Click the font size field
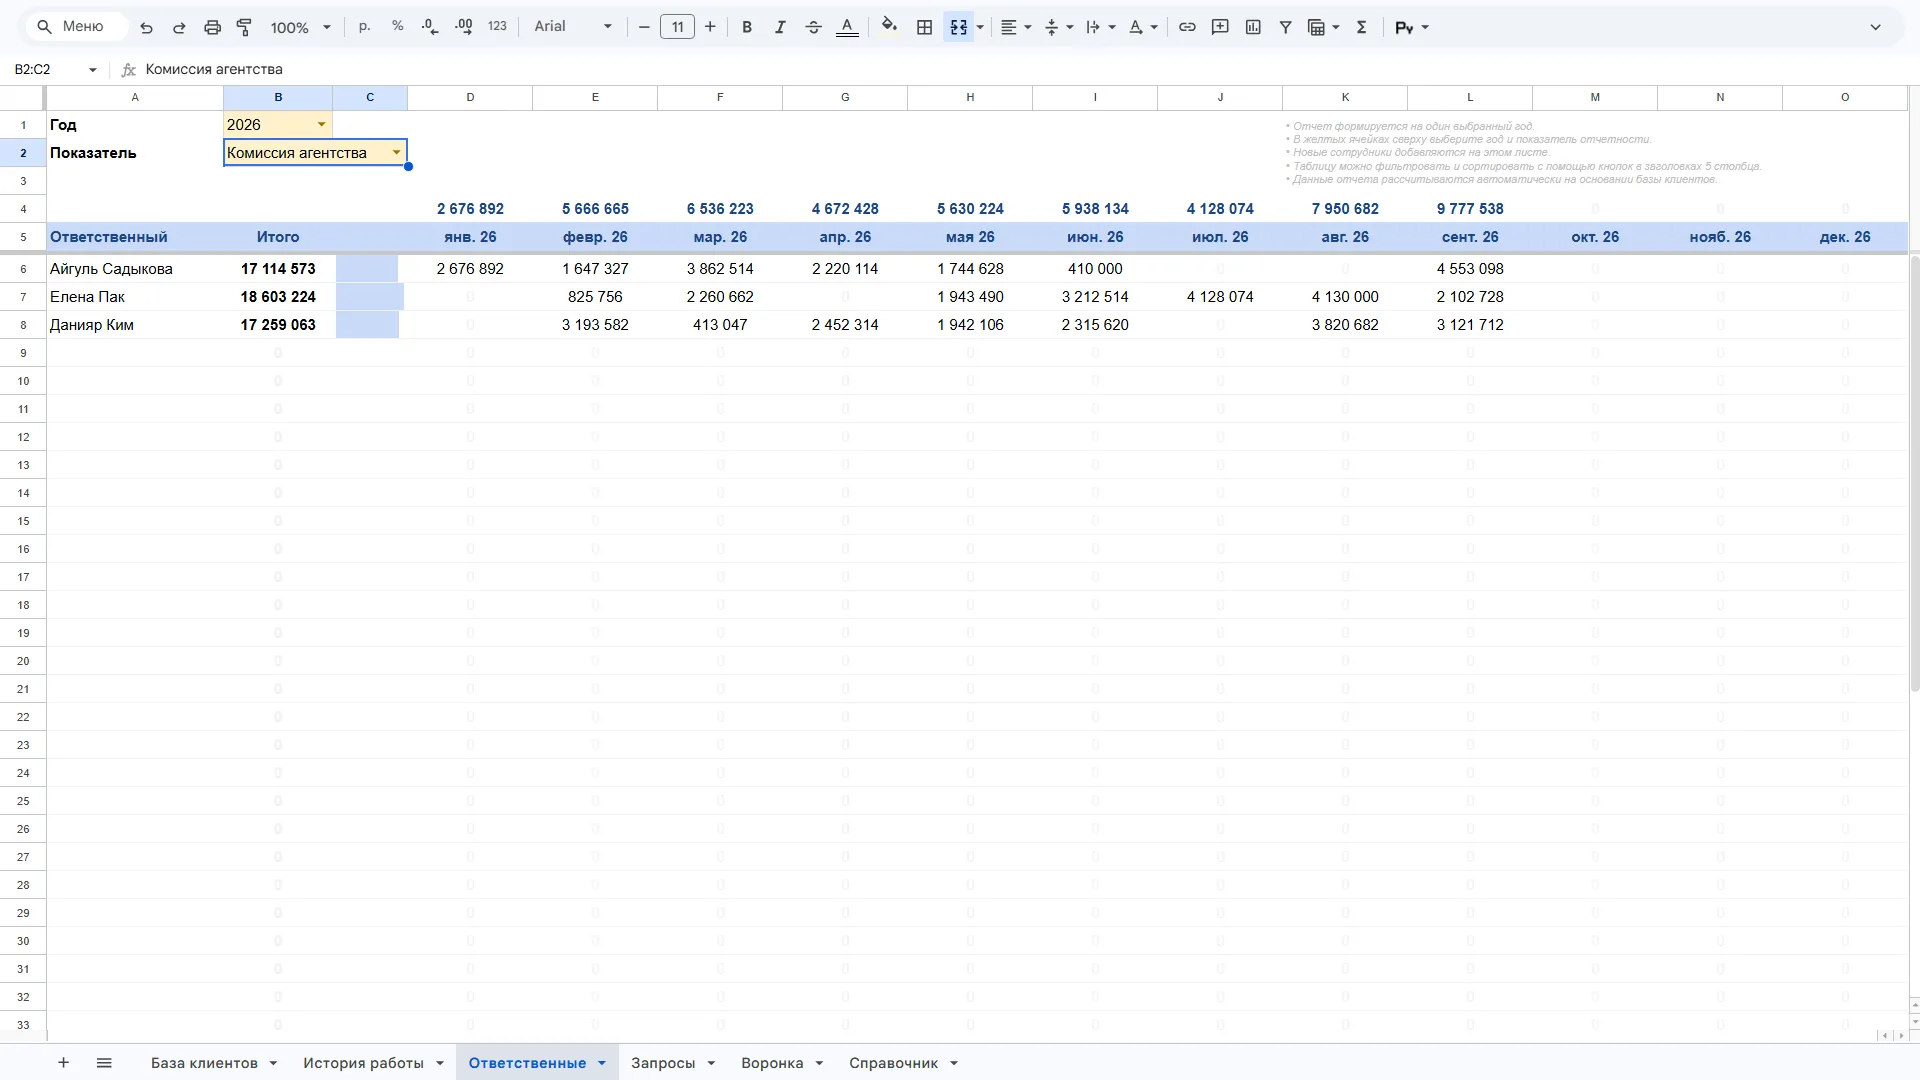1920x1080 pixels. [x=677, y=27]
